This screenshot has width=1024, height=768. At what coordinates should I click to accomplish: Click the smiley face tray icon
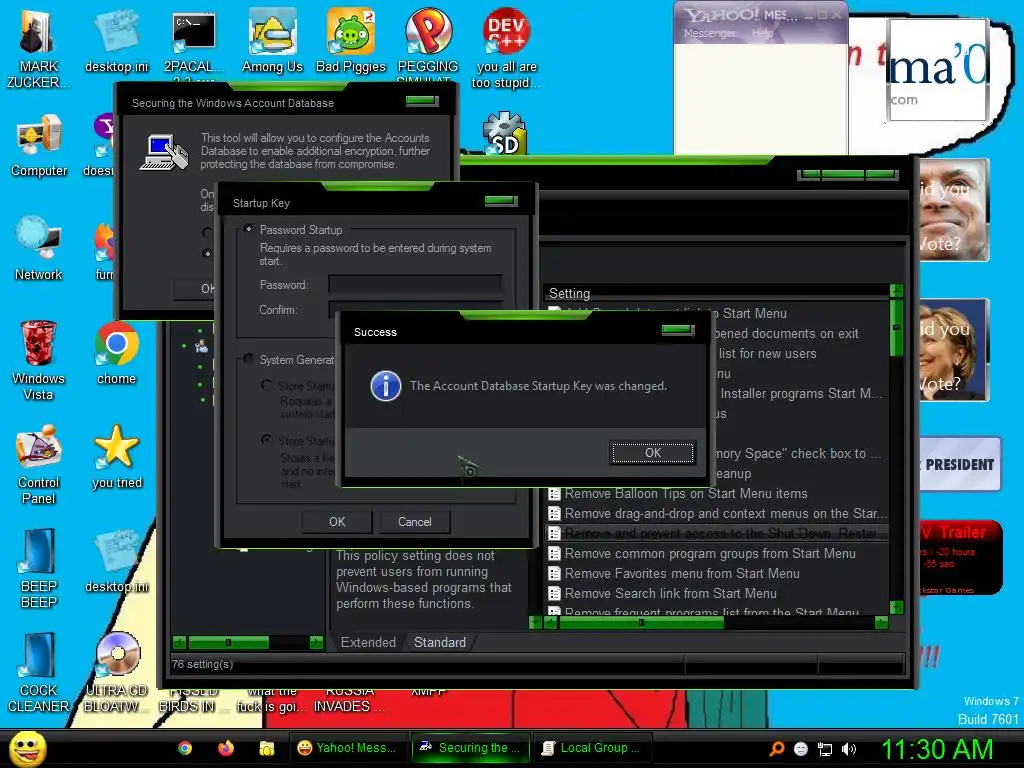click(x=801, y=749)
